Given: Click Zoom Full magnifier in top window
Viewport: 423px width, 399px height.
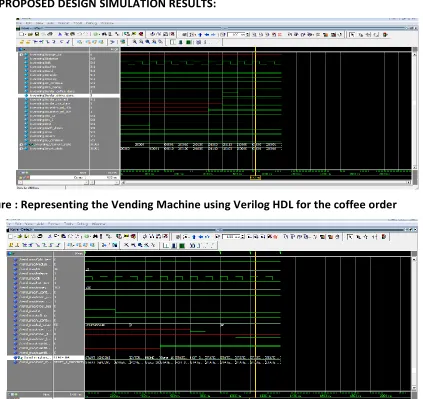Looking at the screenshot, I should (147, 42).
